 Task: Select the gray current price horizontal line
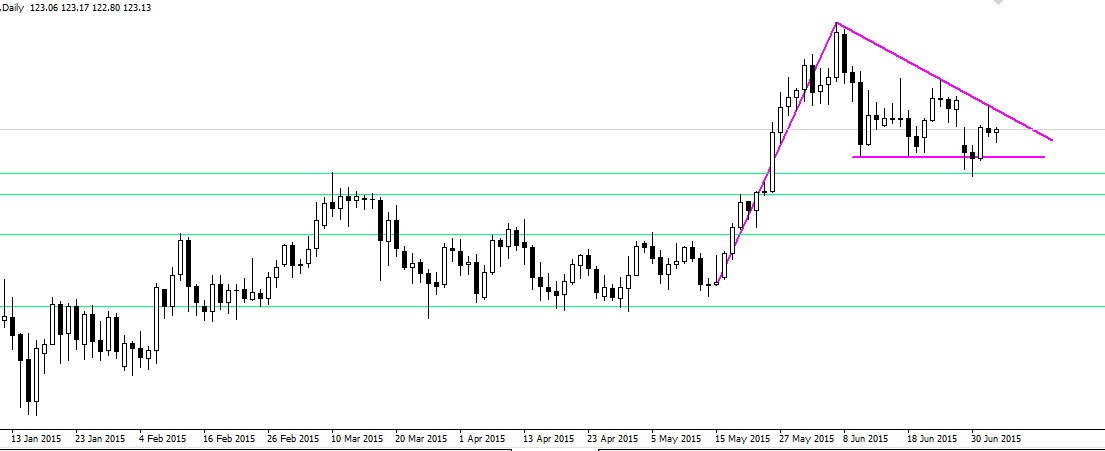pos(552,129)
